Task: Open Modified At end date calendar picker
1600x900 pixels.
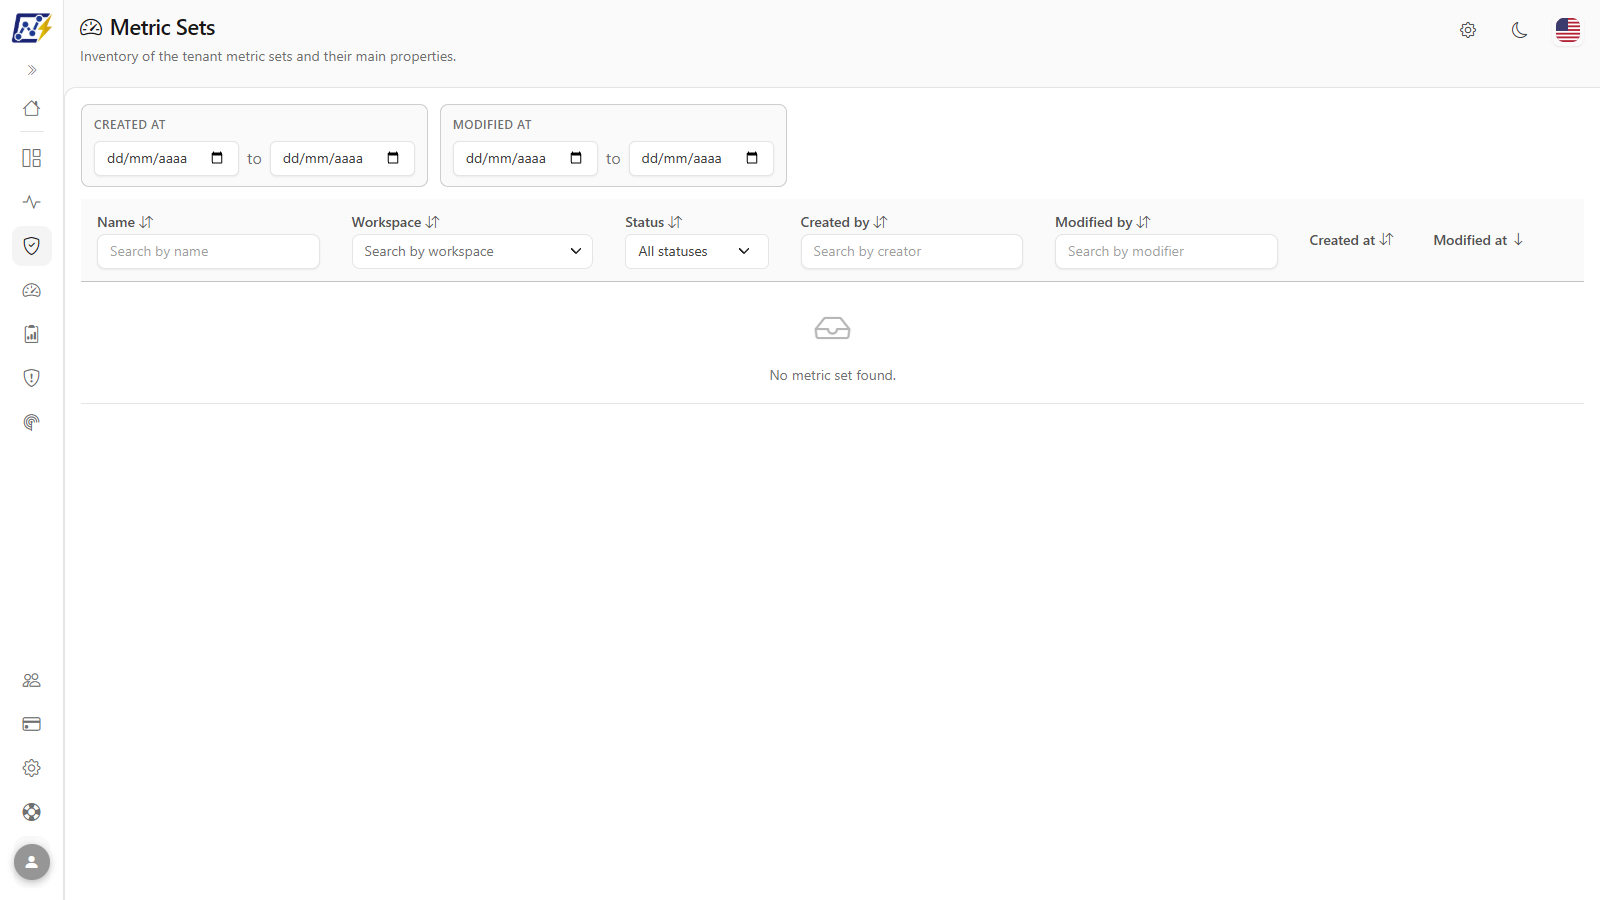Action: click(x=752, y=158)
